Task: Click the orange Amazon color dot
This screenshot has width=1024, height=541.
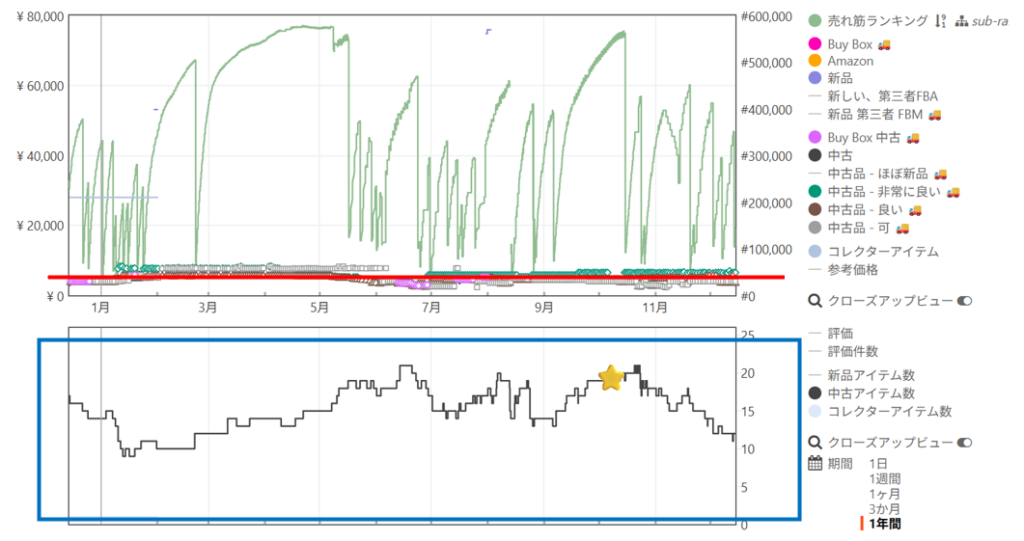Action: click(x=815, y=61)
